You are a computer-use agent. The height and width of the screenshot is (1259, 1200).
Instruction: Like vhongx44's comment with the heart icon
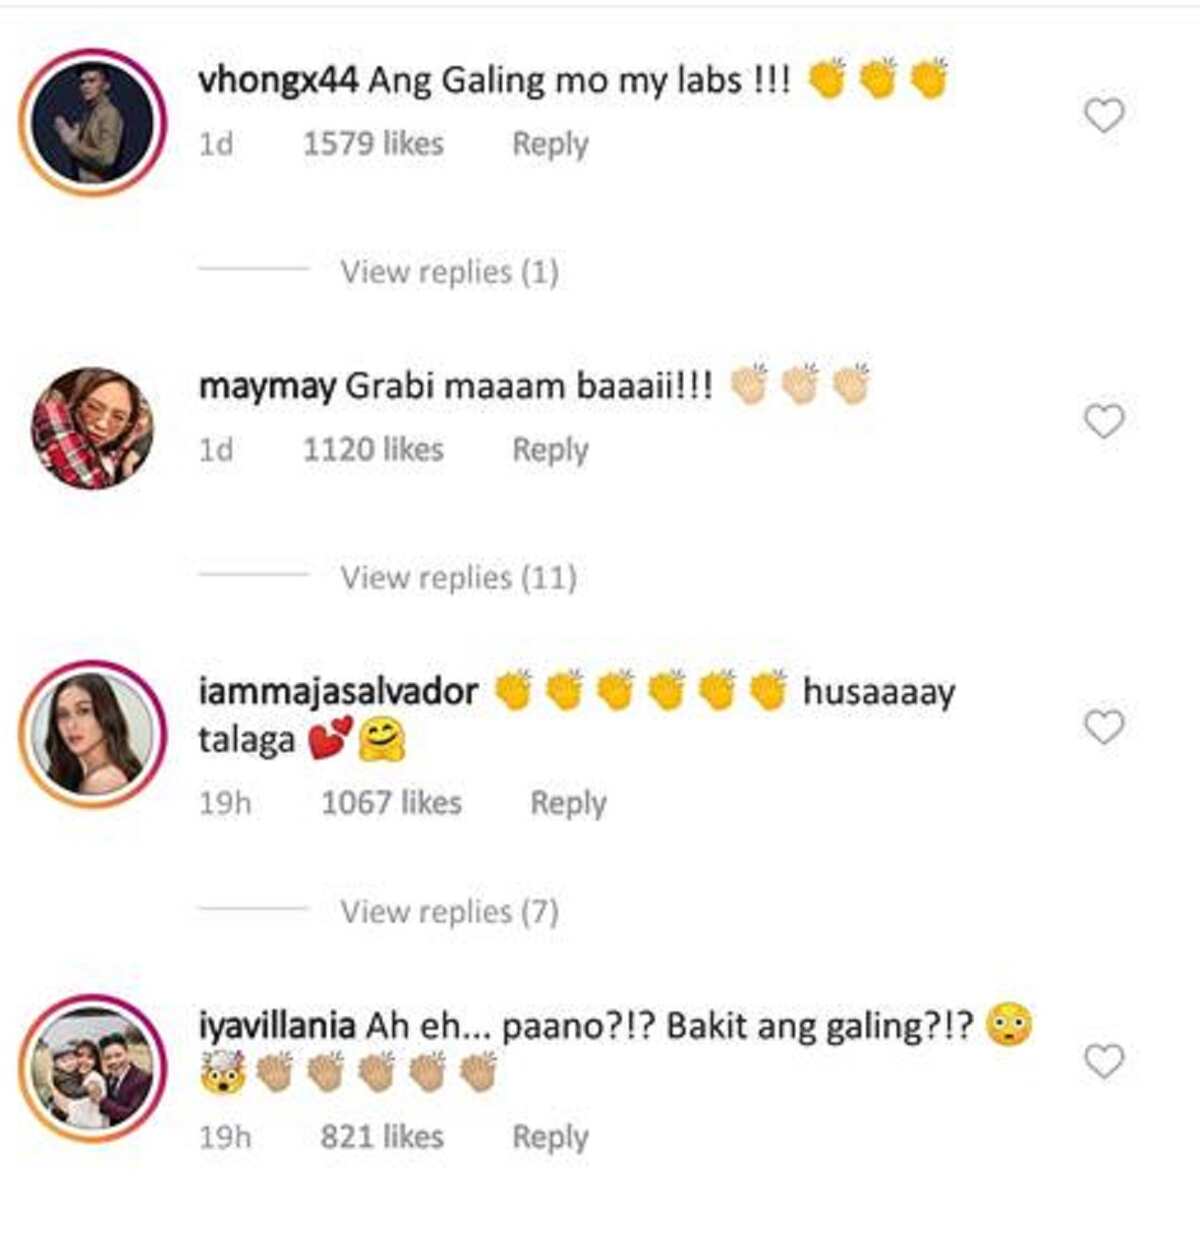pyautogui.click(x=1104, y=116)
